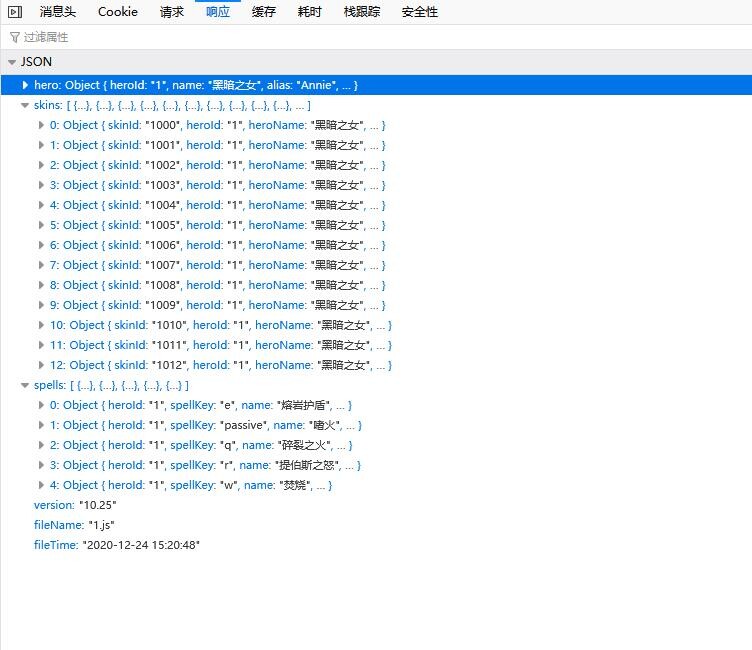Expand the spell with spellKey passive
Viewport: 752px width, 650px height.
point(41,425)
